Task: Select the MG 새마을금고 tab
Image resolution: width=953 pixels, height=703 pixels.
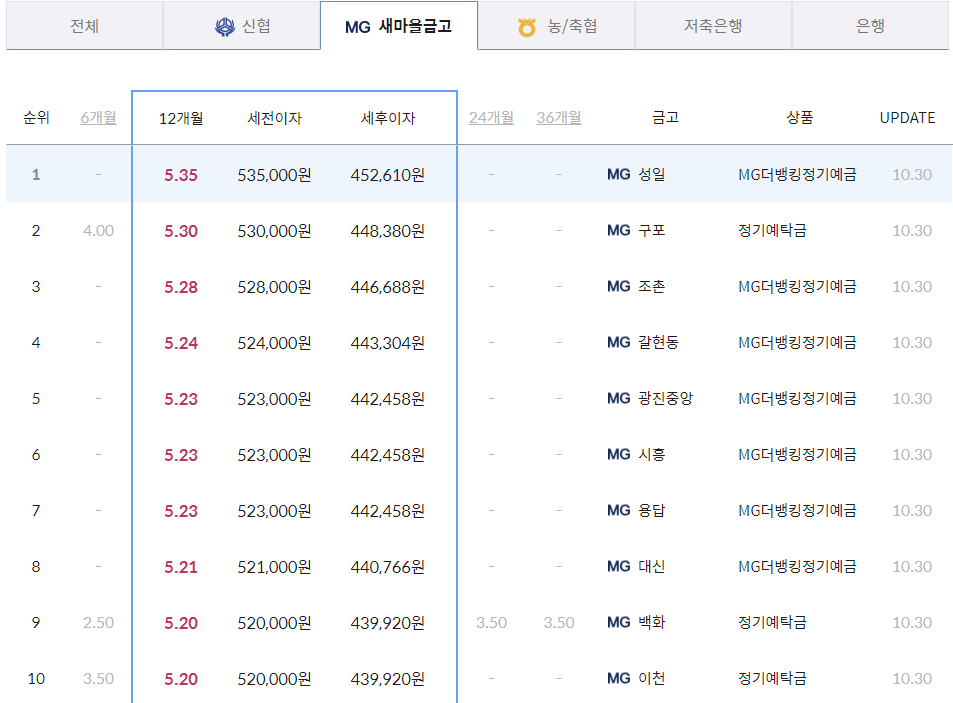Action: click(399, 26)
